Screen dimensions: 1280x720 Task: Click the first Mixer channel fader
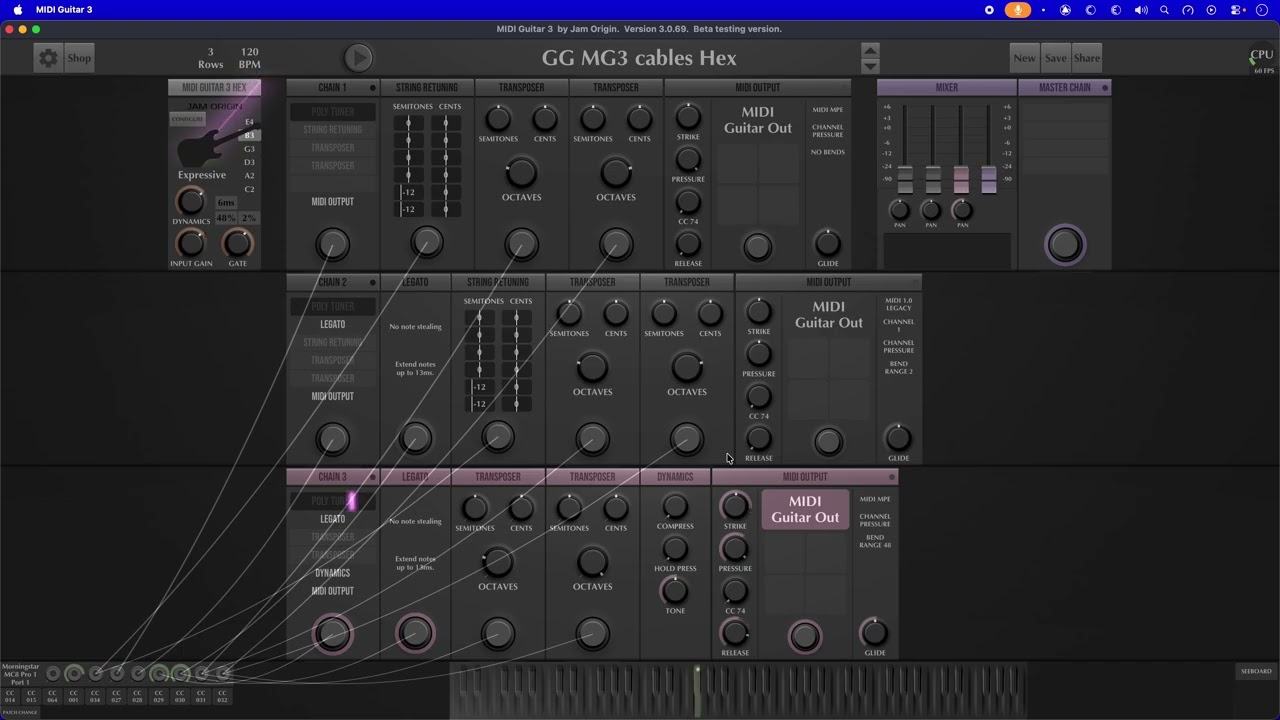tap(905, 180)
